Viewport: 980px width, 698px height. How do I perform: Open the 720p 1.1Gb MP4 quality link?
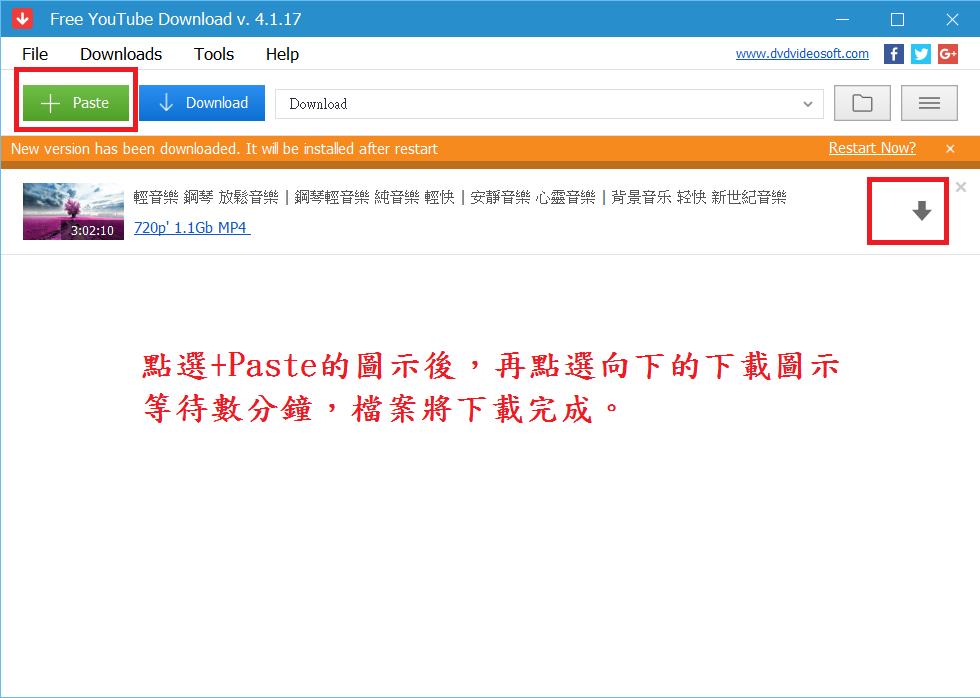(192, 228)
